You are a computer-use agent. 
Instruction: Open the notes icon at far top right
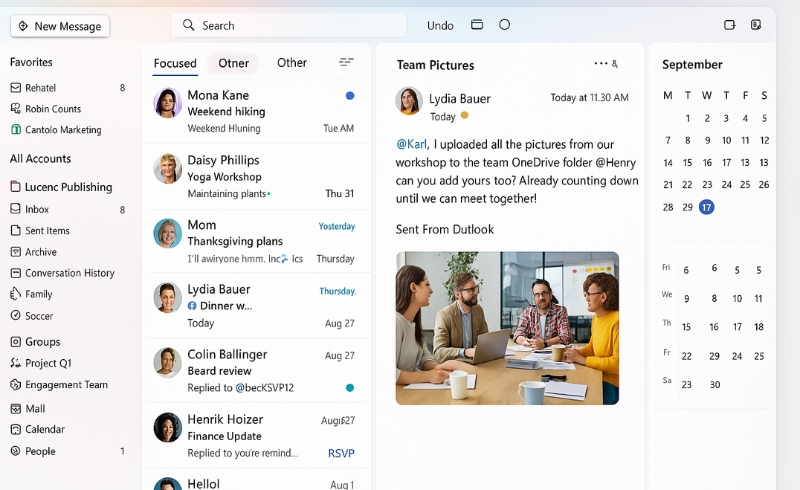(x=756, y=24)
